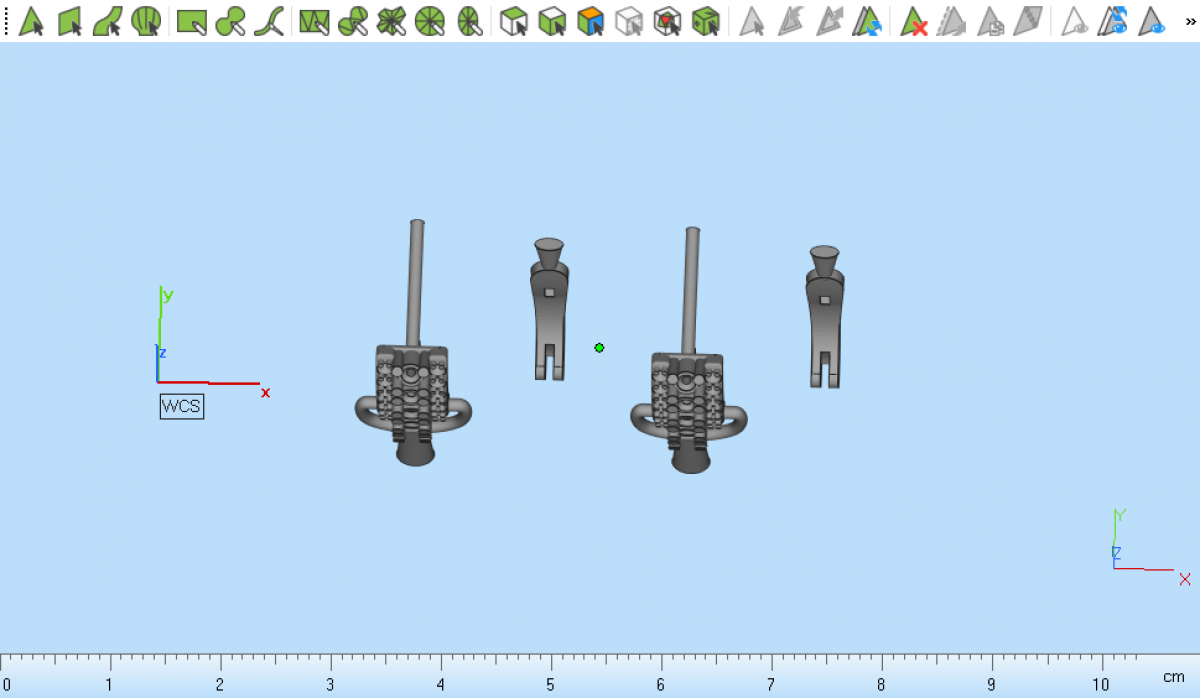This screenshot has width=1200, height=698.
Task: Expand the marked selection
Action: pyautogui.click(x=828, y=21)
